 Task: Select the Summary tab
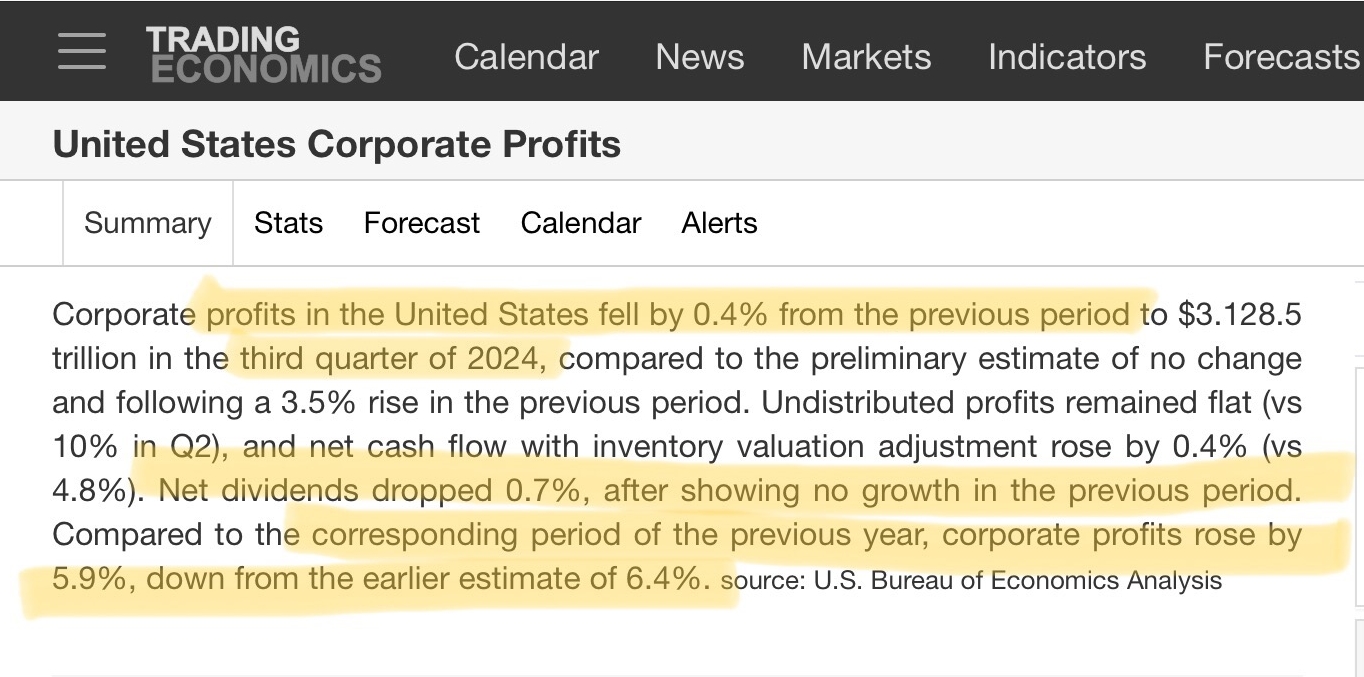click(148, 223)
